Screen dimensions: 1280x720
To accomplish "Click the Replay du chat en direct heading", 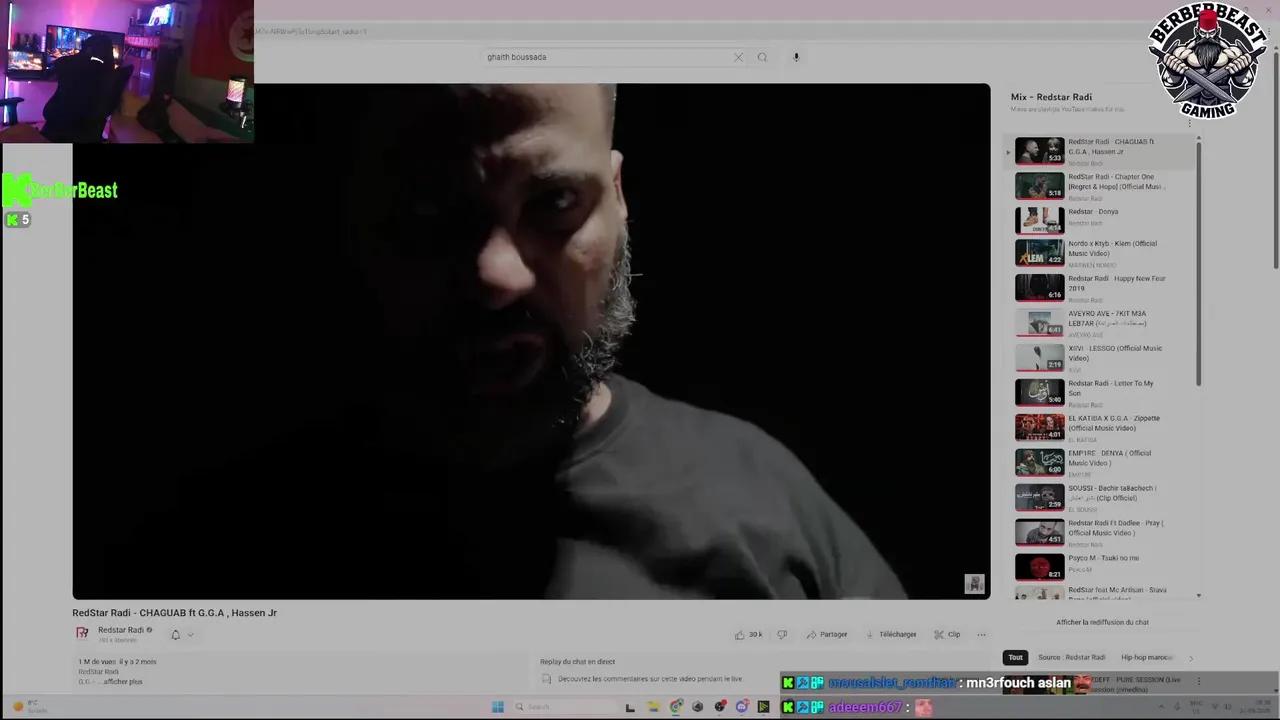I will click(x=577, y=662).
